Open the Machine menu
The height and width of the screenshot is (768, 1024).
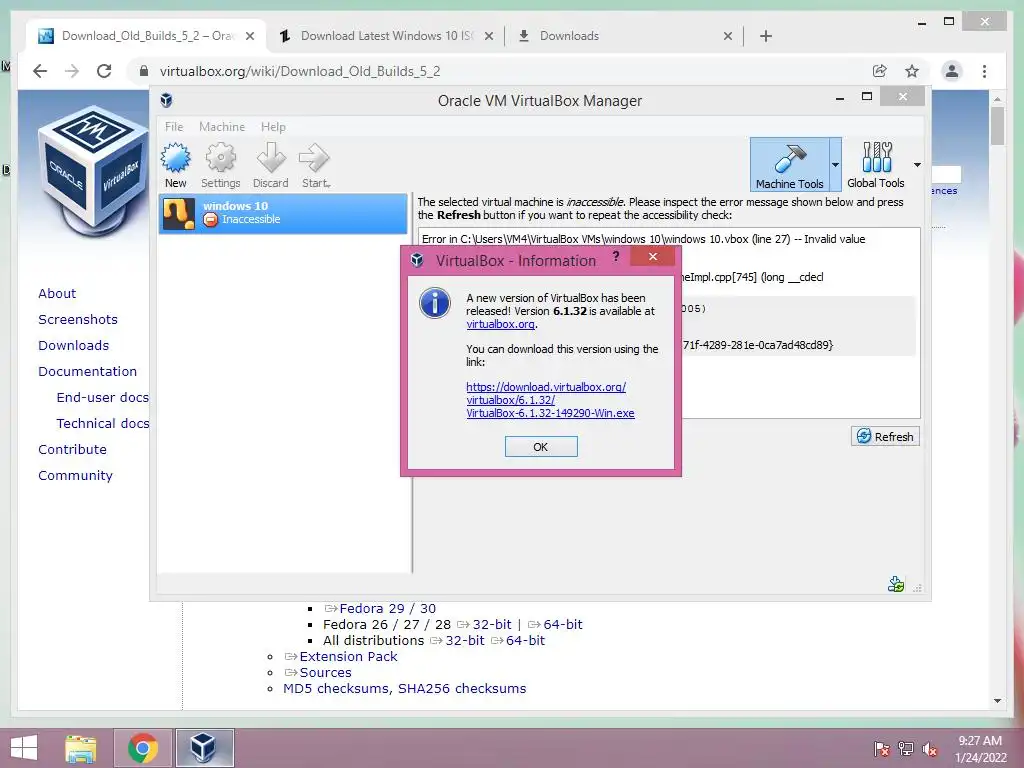pyautogui.click(x=222, y=127)
